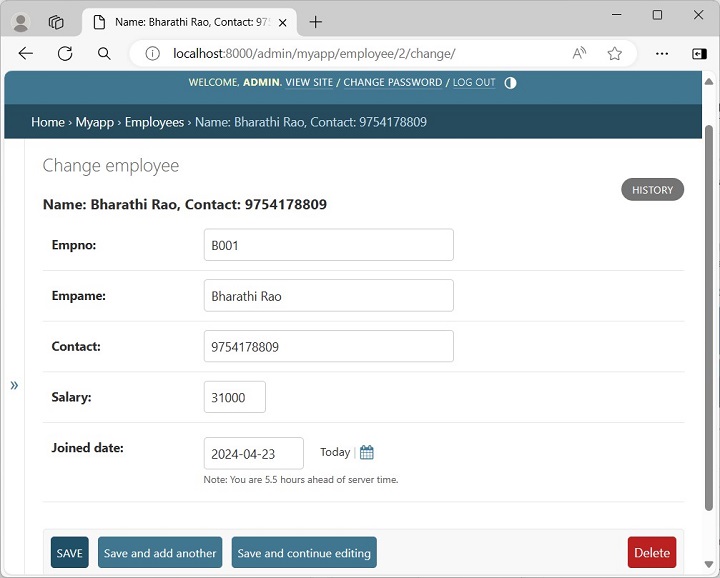Click the scrollbar up arrow
This screenshot has width=720, height=578.
pos(709,82)
